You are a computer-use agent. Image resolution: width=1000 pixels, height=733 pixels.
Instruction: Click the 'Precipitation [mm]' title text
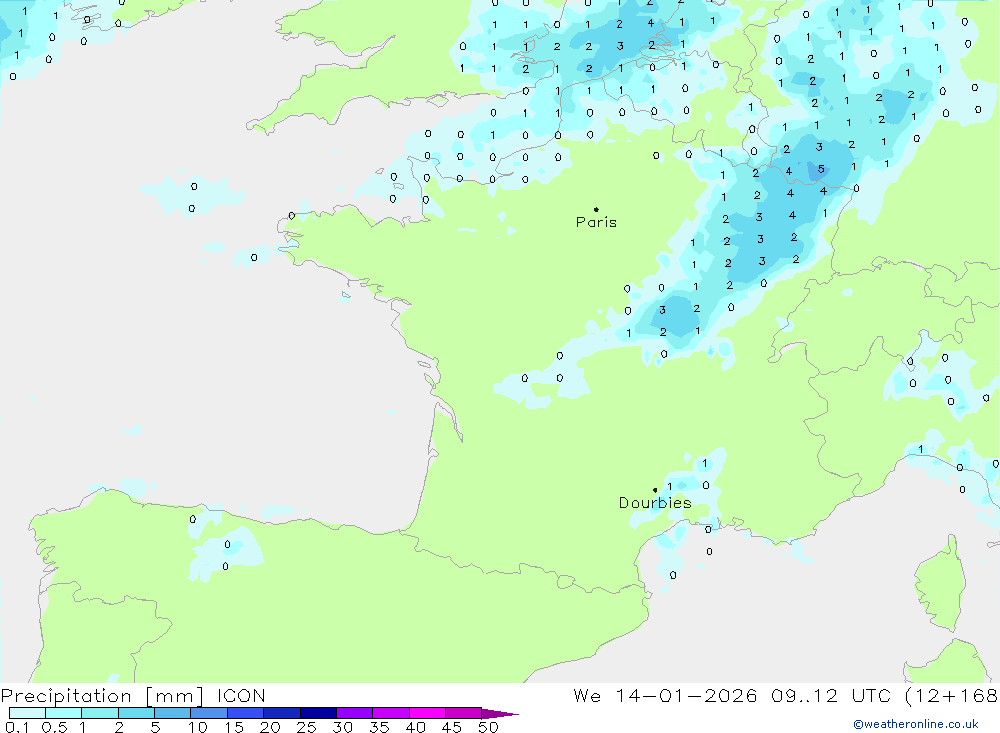(x=102, y=696)
